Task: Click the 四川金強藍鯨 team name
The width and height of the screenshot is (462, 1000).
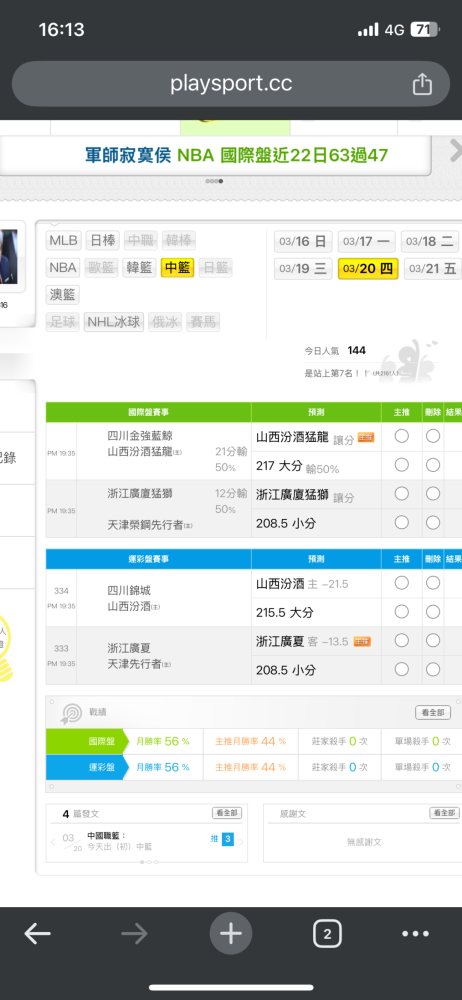Action: point(140,436)
